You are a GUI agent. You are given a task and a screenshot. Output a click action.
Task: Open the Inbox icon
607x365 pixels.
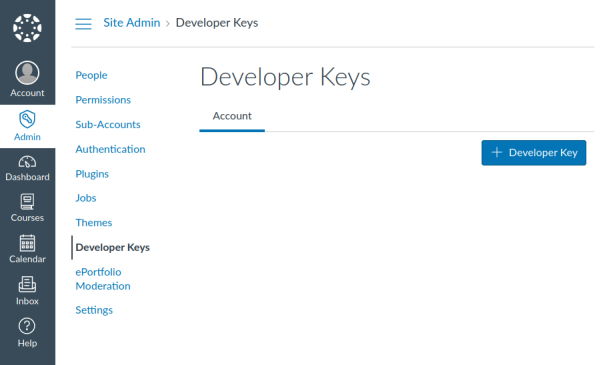27,284
